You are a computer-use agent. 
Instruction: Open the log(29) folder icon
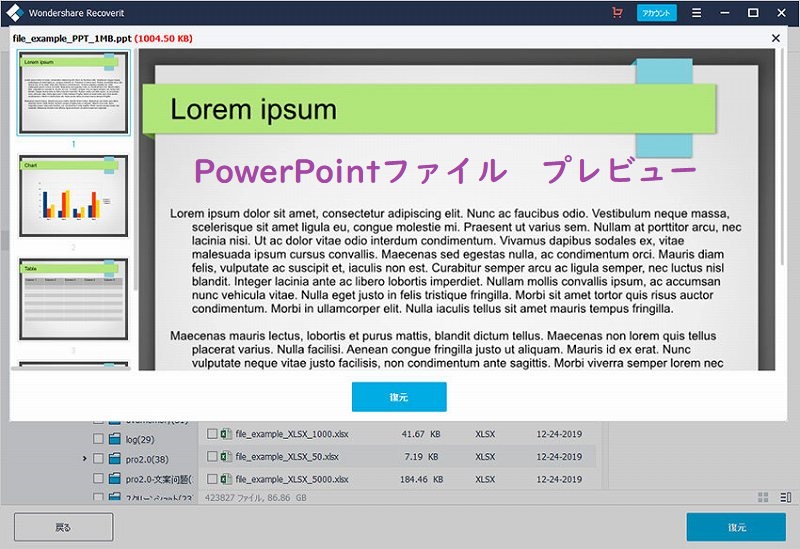(x=115, y=439)
